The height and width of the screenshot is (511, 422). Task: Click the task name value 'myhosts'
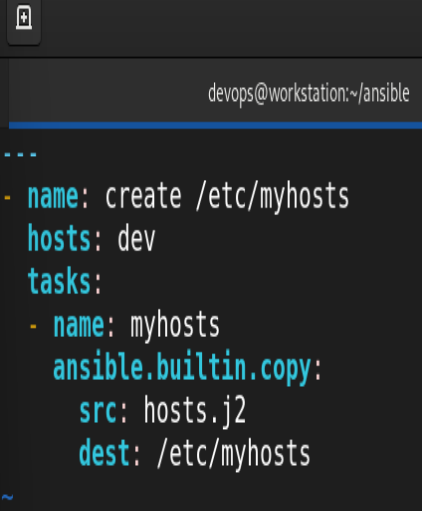click(x=175, y=325)
